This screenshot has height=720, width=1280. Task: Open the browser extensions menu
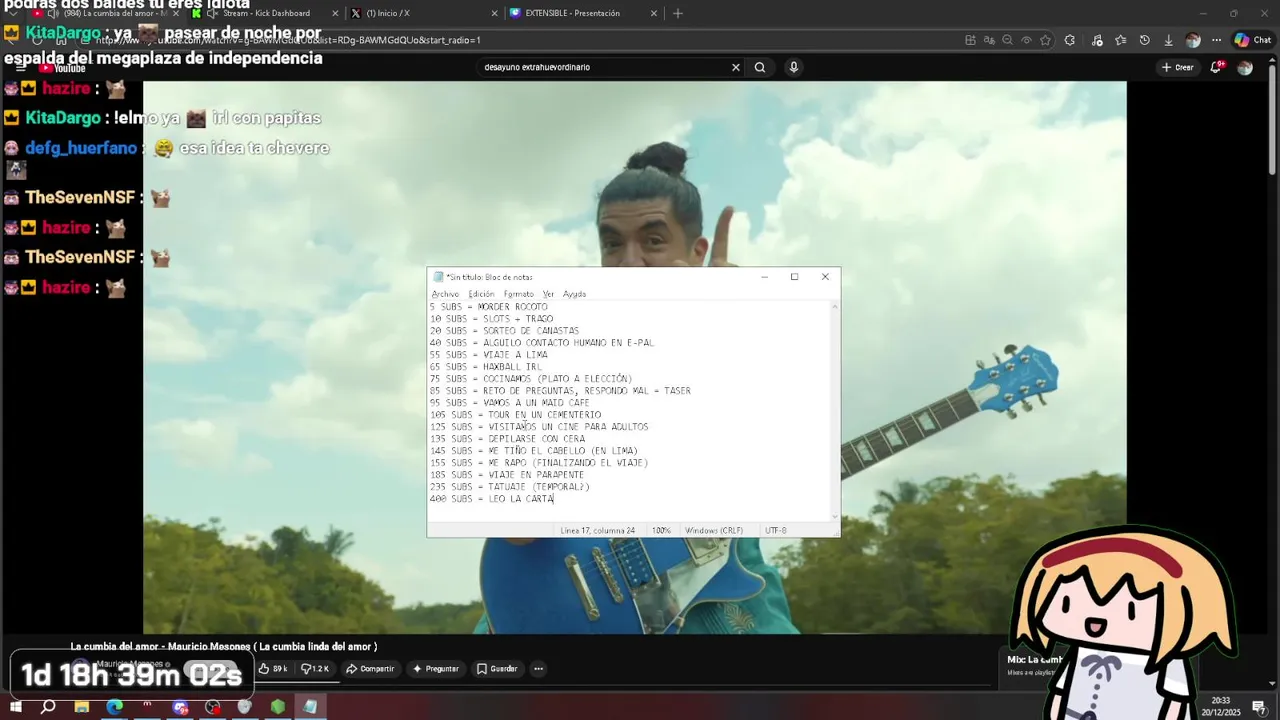(1070, 40)
